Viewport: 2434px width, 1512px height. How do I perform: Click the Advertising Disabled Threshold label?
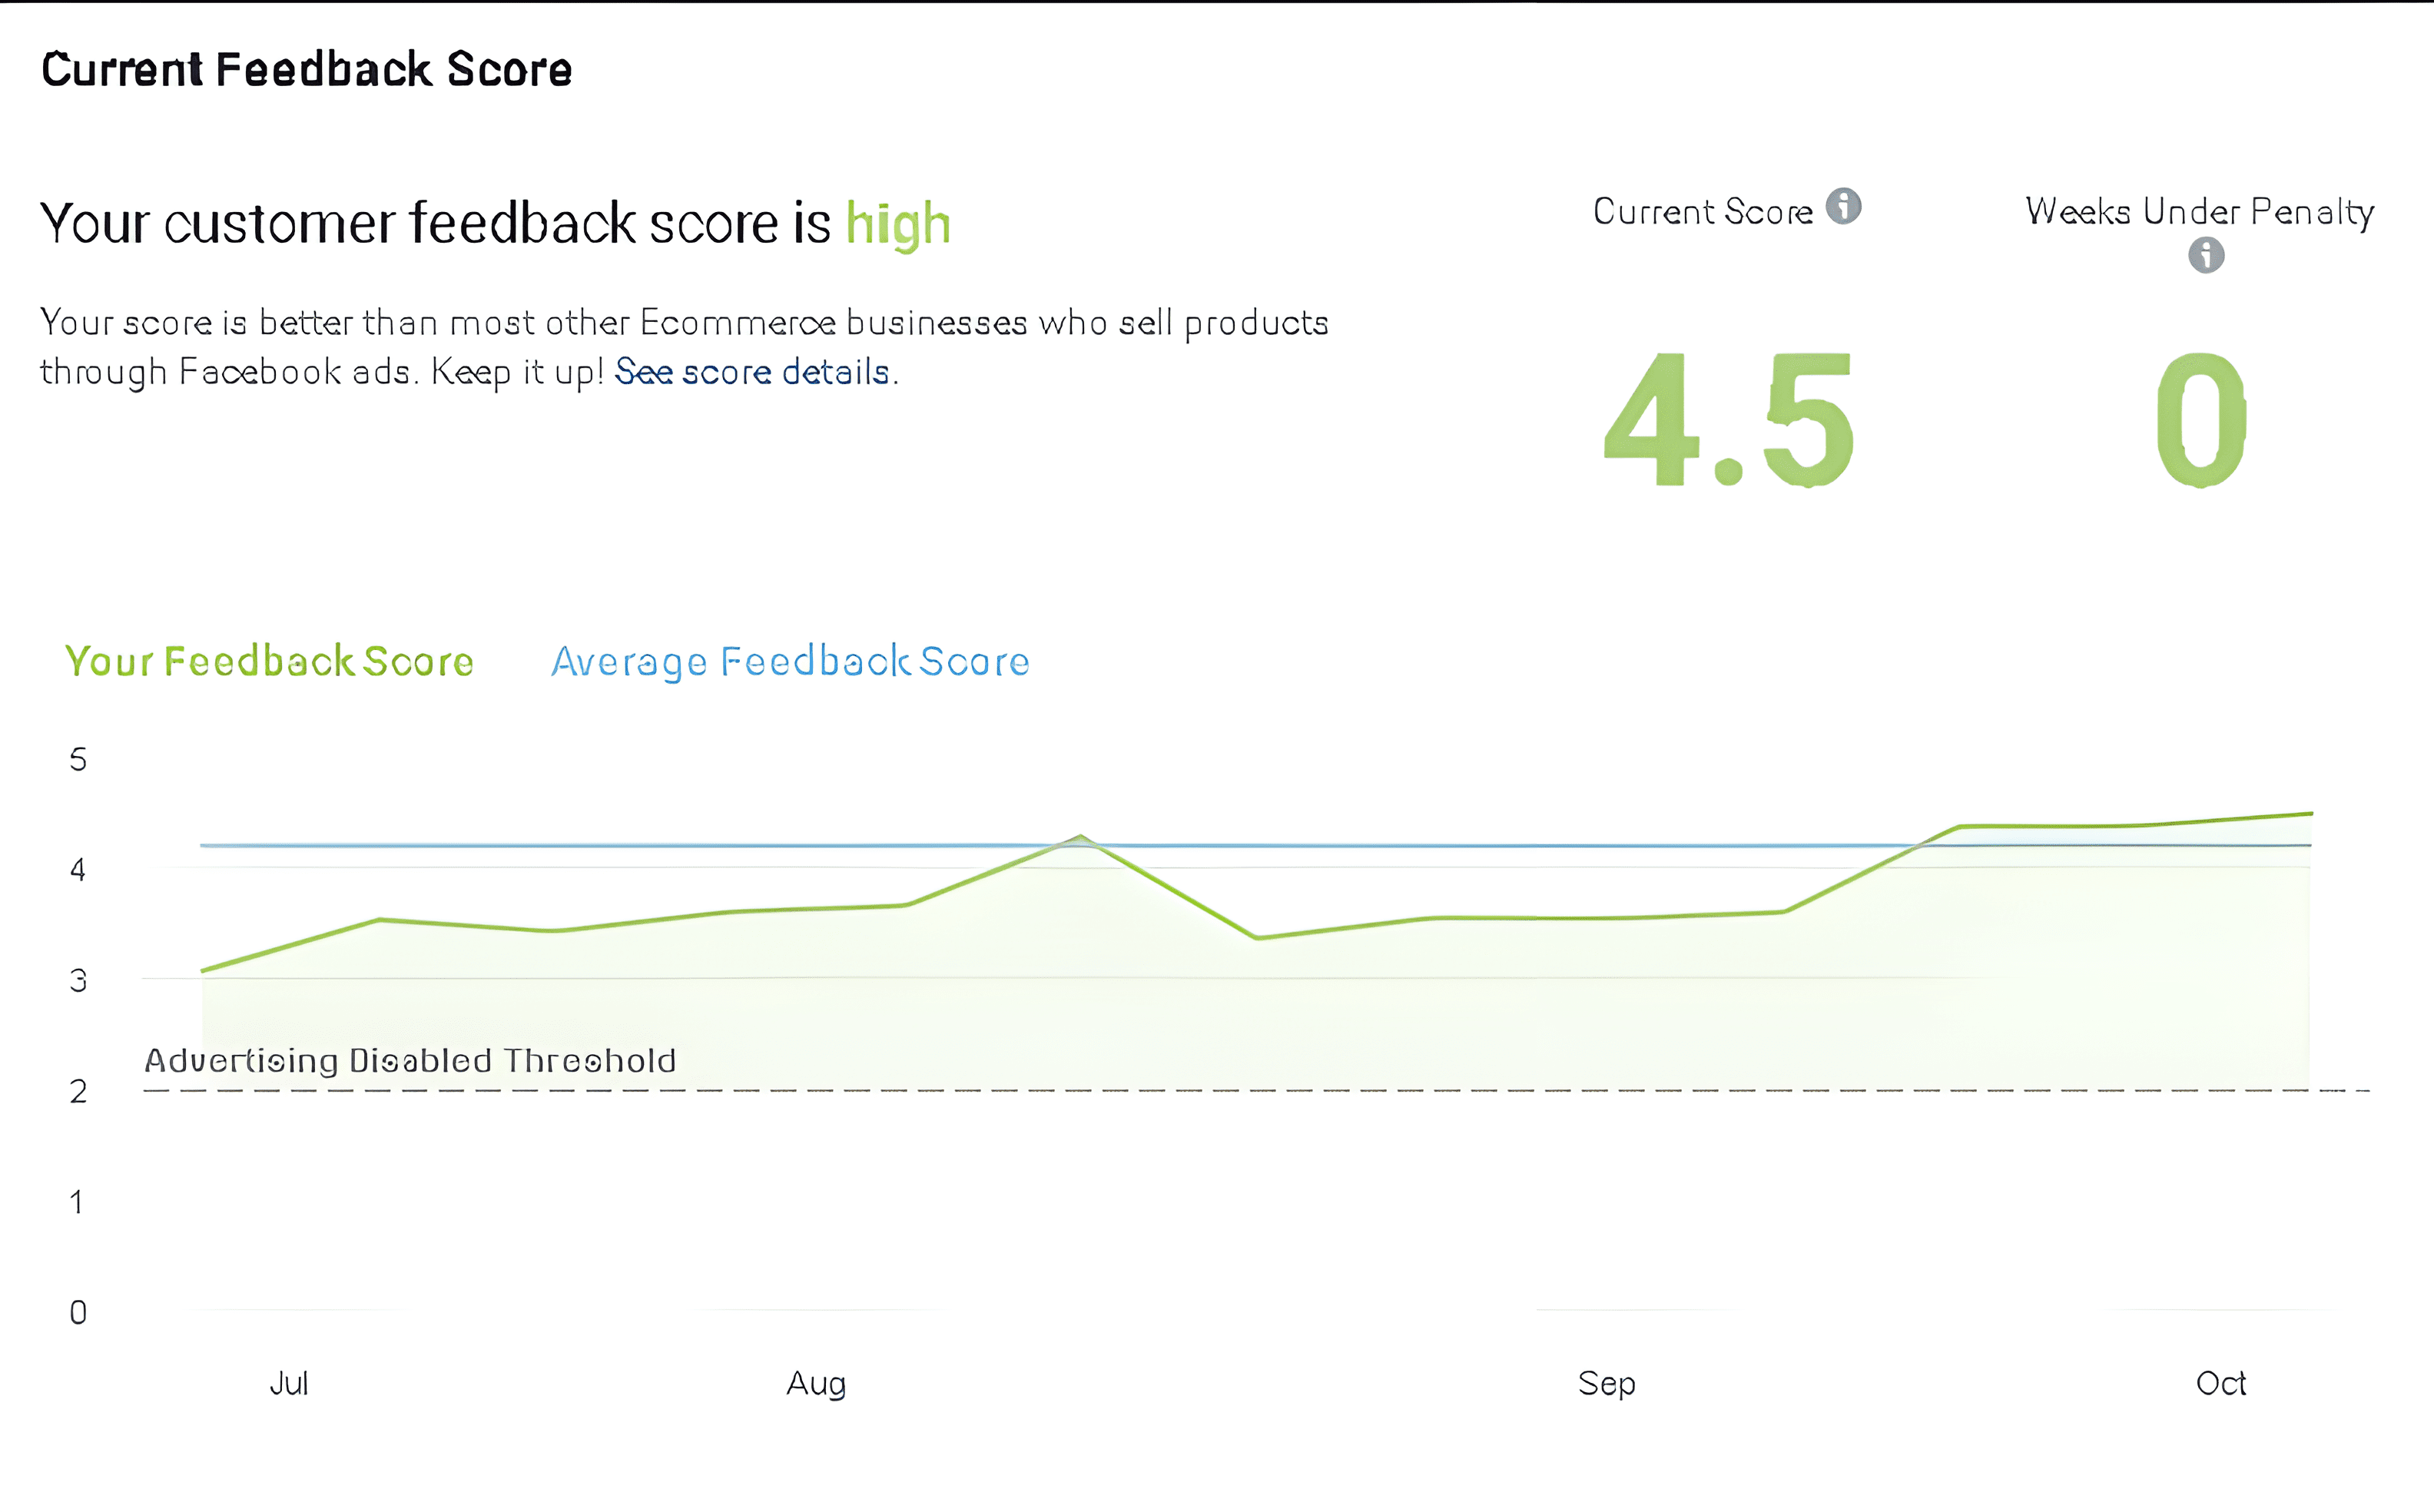tap(410, 1060)
